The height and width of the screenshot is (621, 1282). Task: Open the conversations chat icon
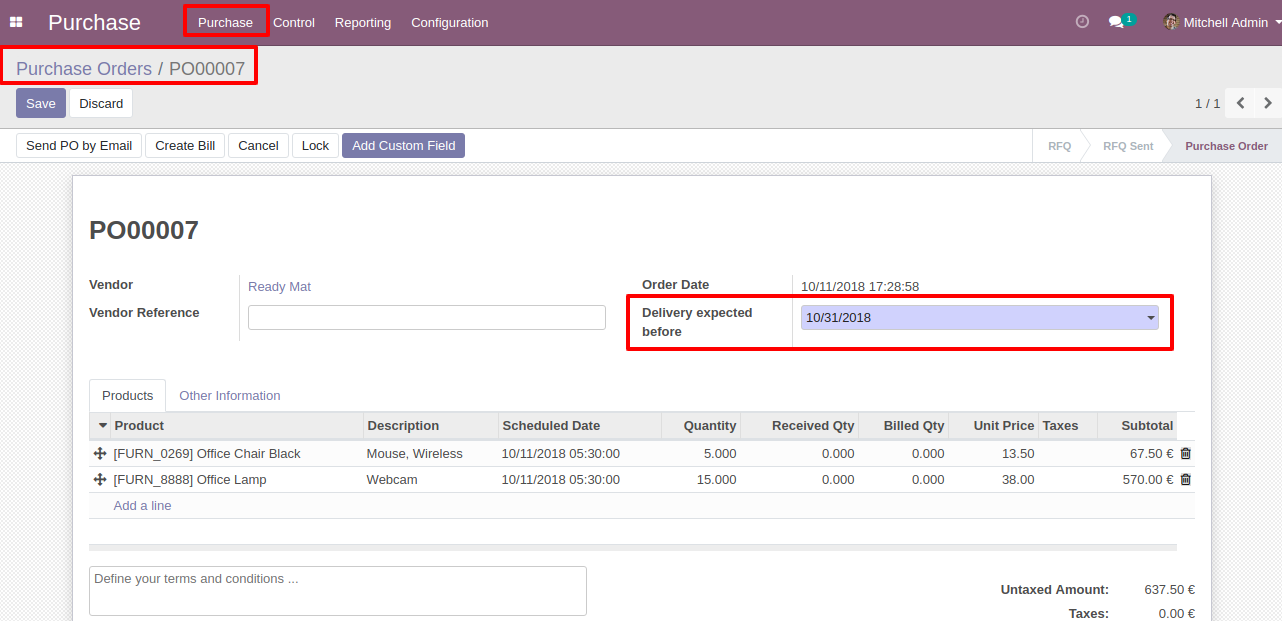click(1116, 22)
